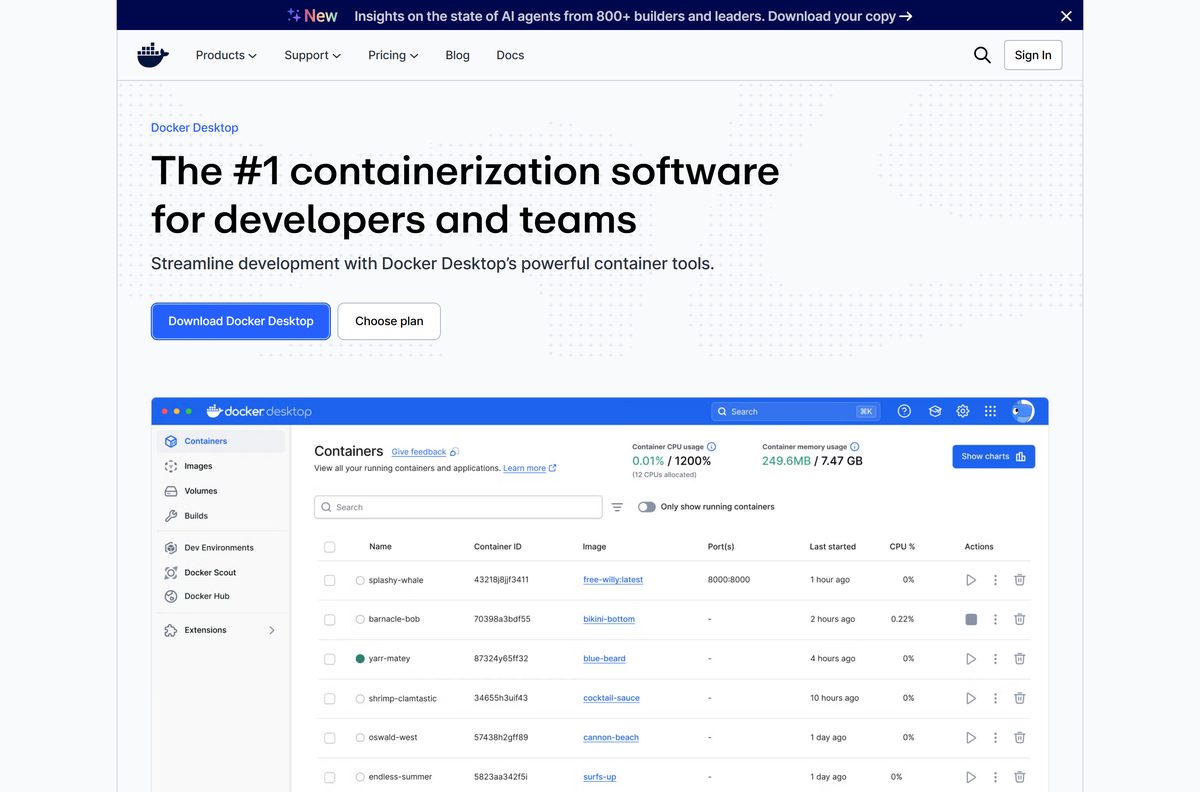Open the bikini-bottom image link

609,619
